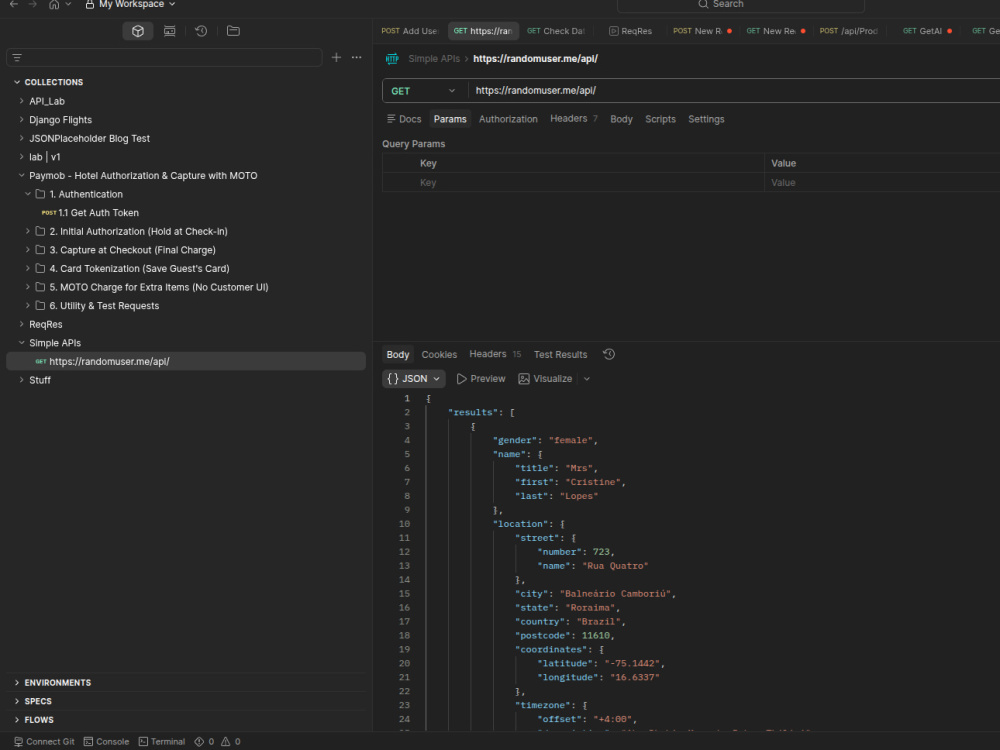Screen dimensions: 1000x750
Task: Open the JSON format dropdown
Action: (x=414, y=379)
